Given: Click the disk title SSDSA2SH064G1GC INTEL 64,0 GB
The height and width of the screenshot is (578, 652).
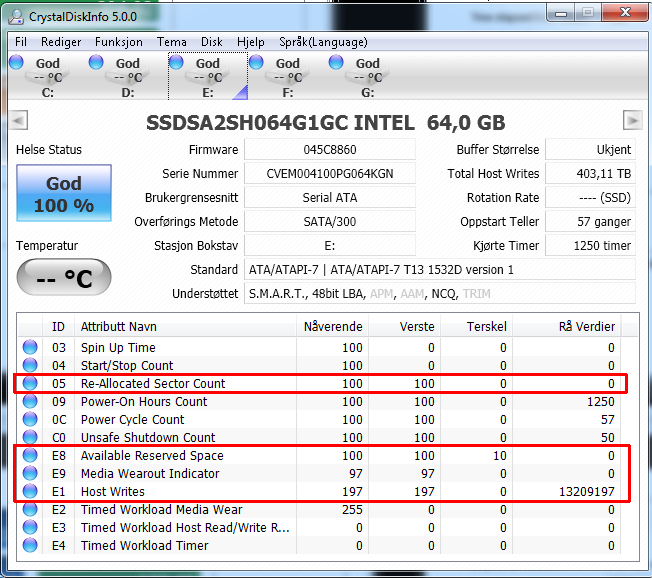Looking at the screenshot, I should pos(326,123).
